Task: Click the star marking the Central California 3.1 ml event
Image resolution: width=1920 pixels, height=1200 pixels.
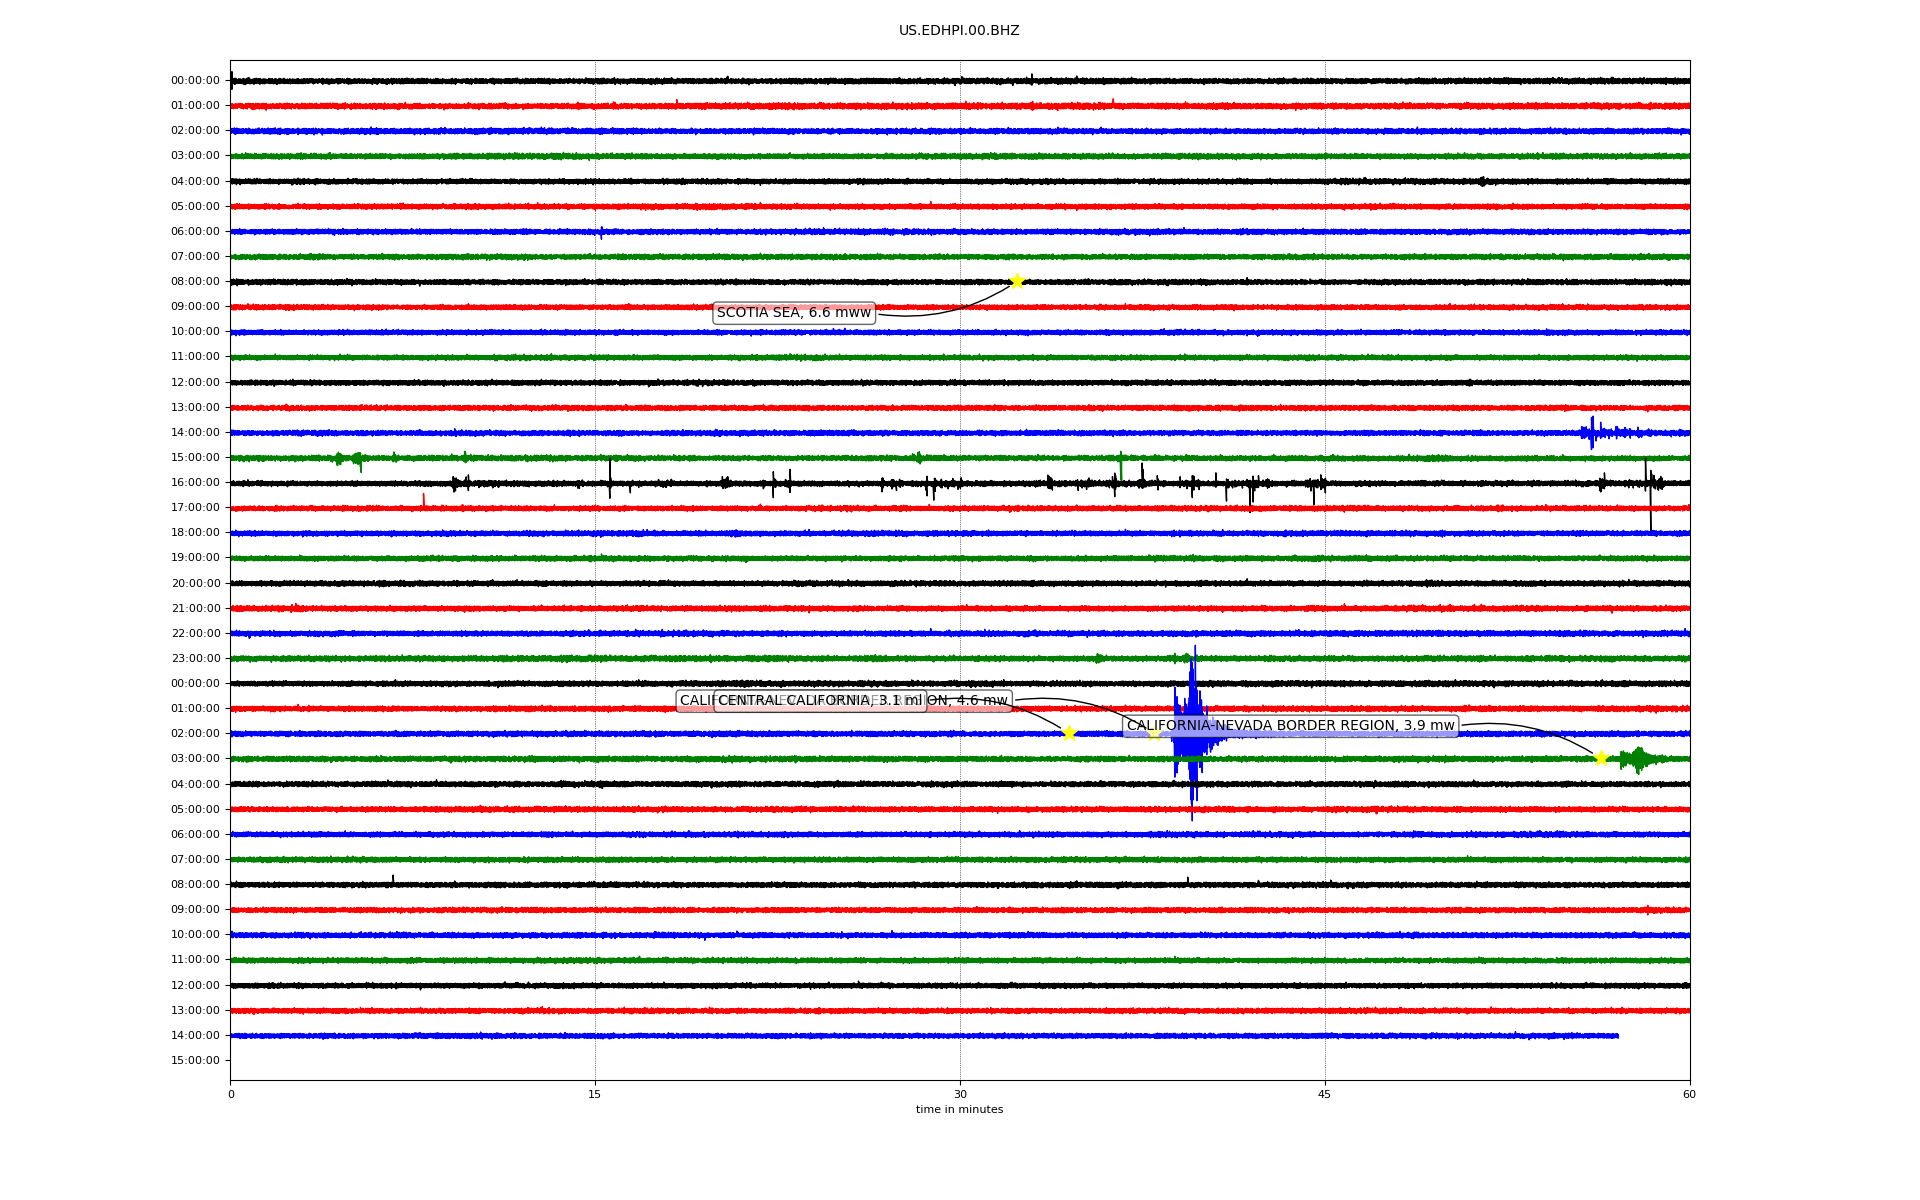Action: coord(1069,733)
